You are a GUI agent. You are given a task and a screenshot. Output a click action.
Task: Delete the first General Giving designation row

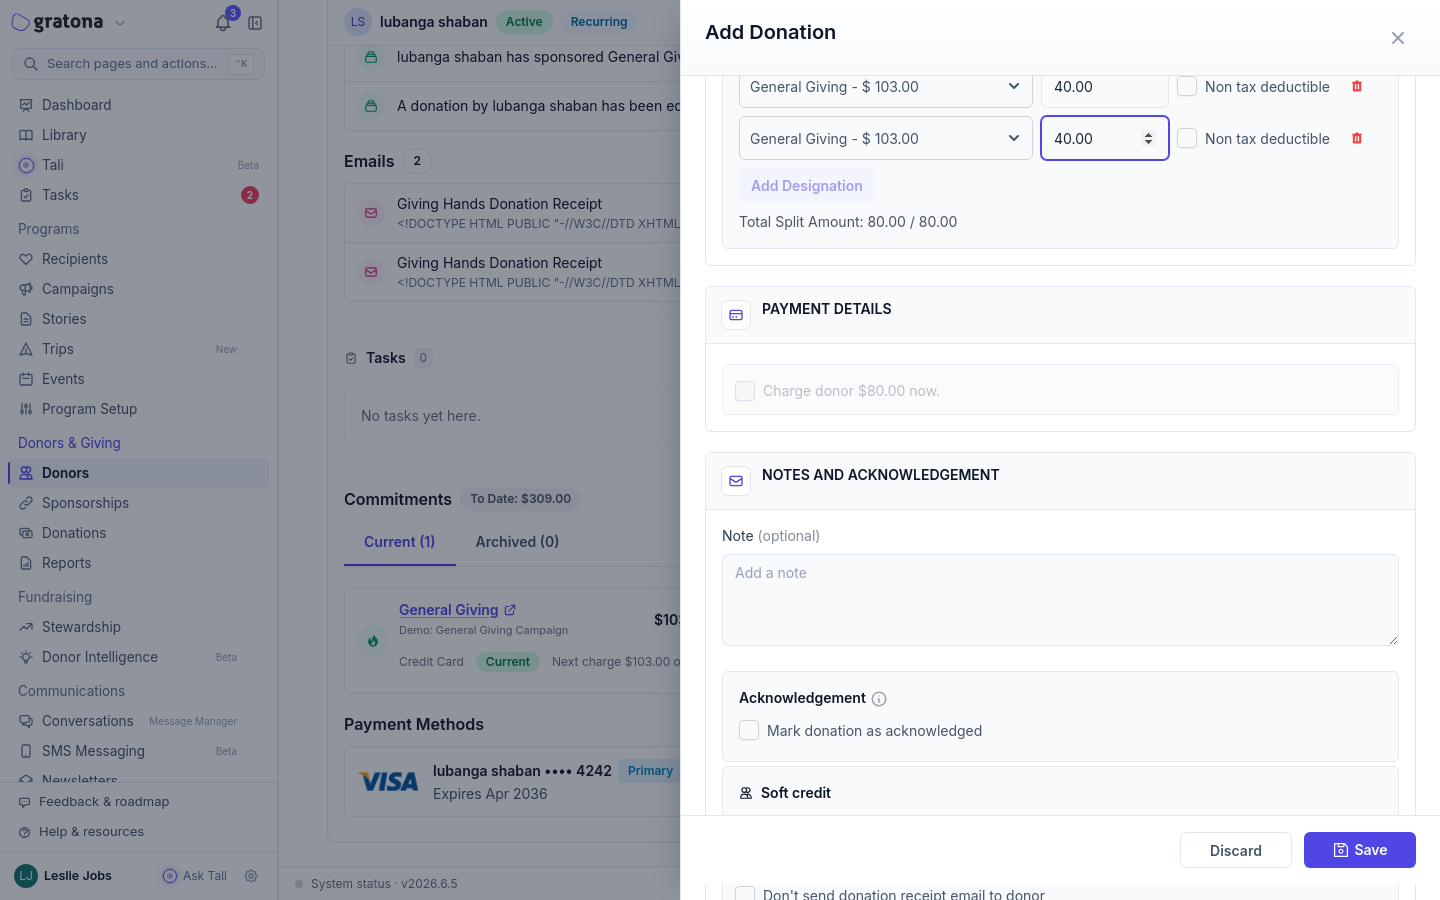point(1357,87)
